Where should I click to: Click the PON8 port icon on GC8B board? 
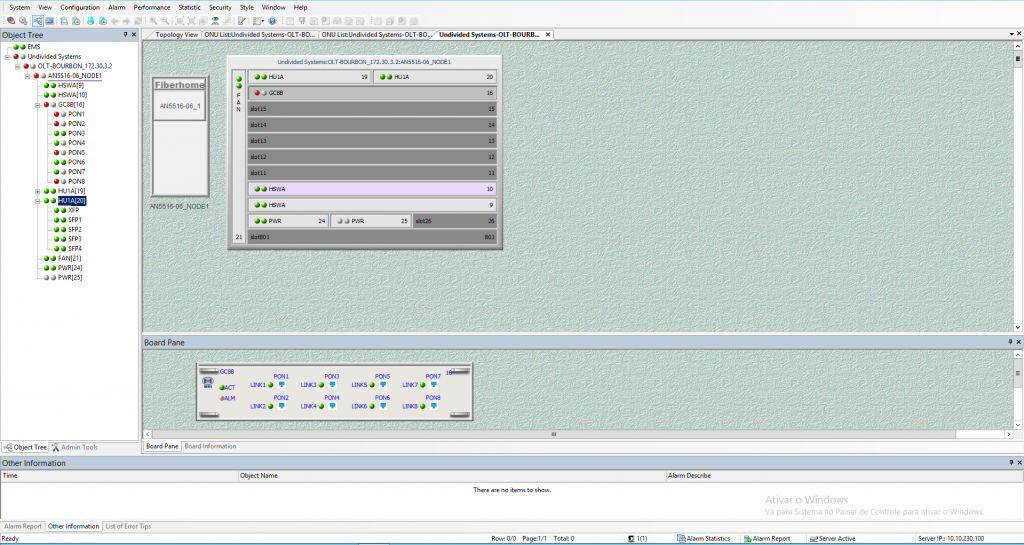tap(435, 406)
